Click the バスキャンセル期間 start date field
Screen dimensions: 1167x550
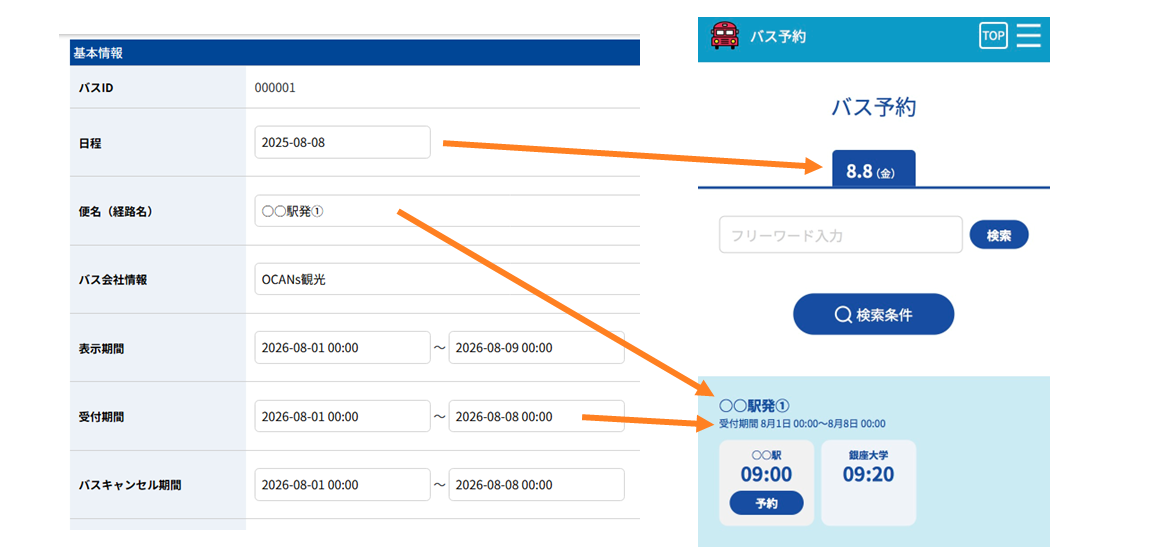pos(342,485)
